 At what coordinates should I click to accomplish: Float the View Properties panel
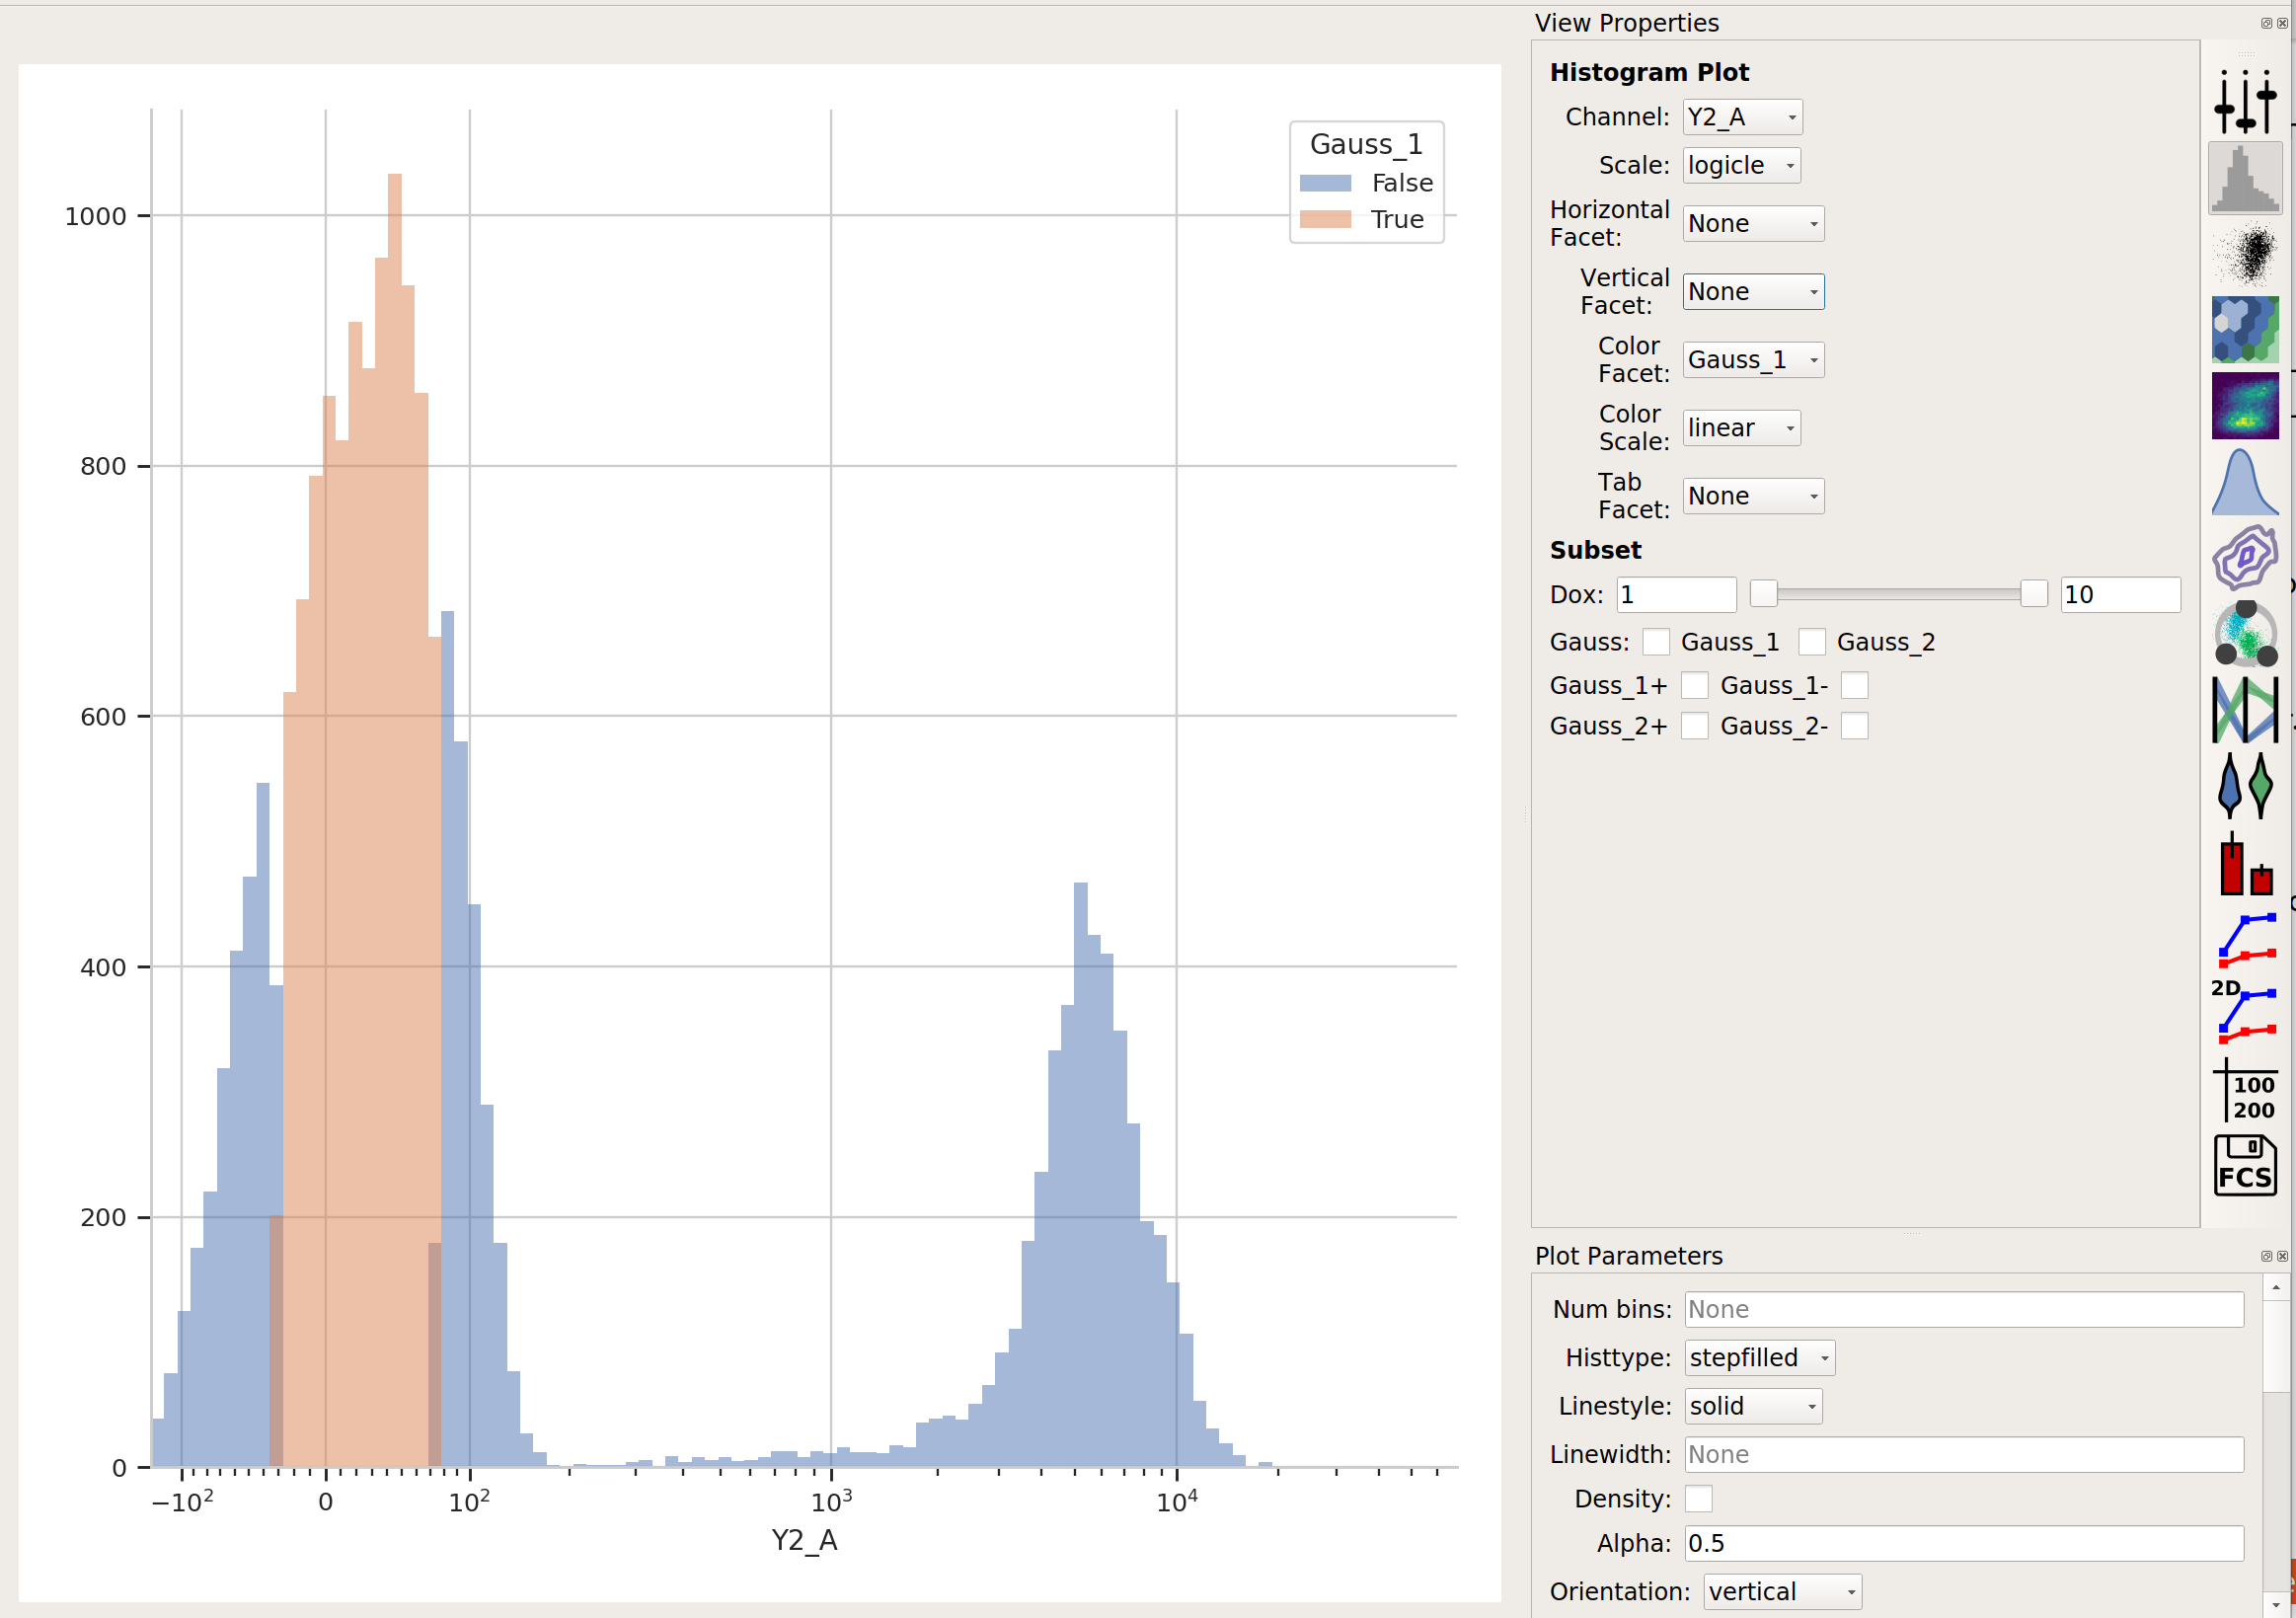tap(2266, 23)
